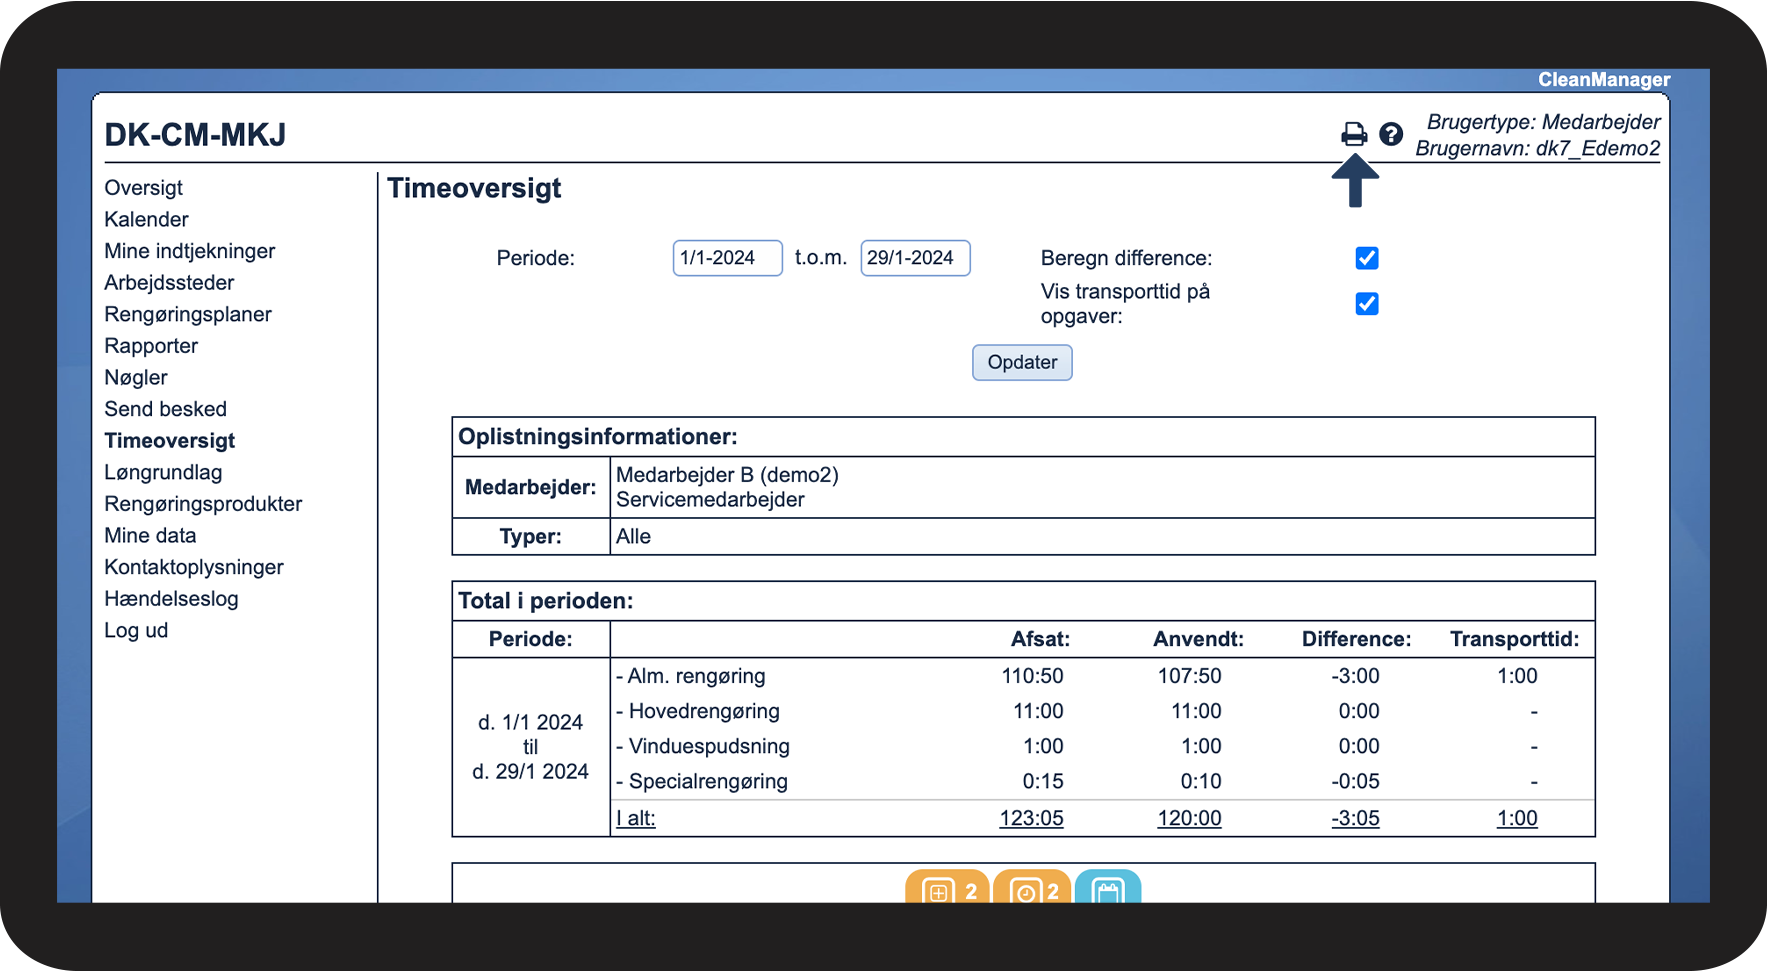Click the orange clock icon tab
This screenshot has width=1767, height=971.
click(1032, 888)
